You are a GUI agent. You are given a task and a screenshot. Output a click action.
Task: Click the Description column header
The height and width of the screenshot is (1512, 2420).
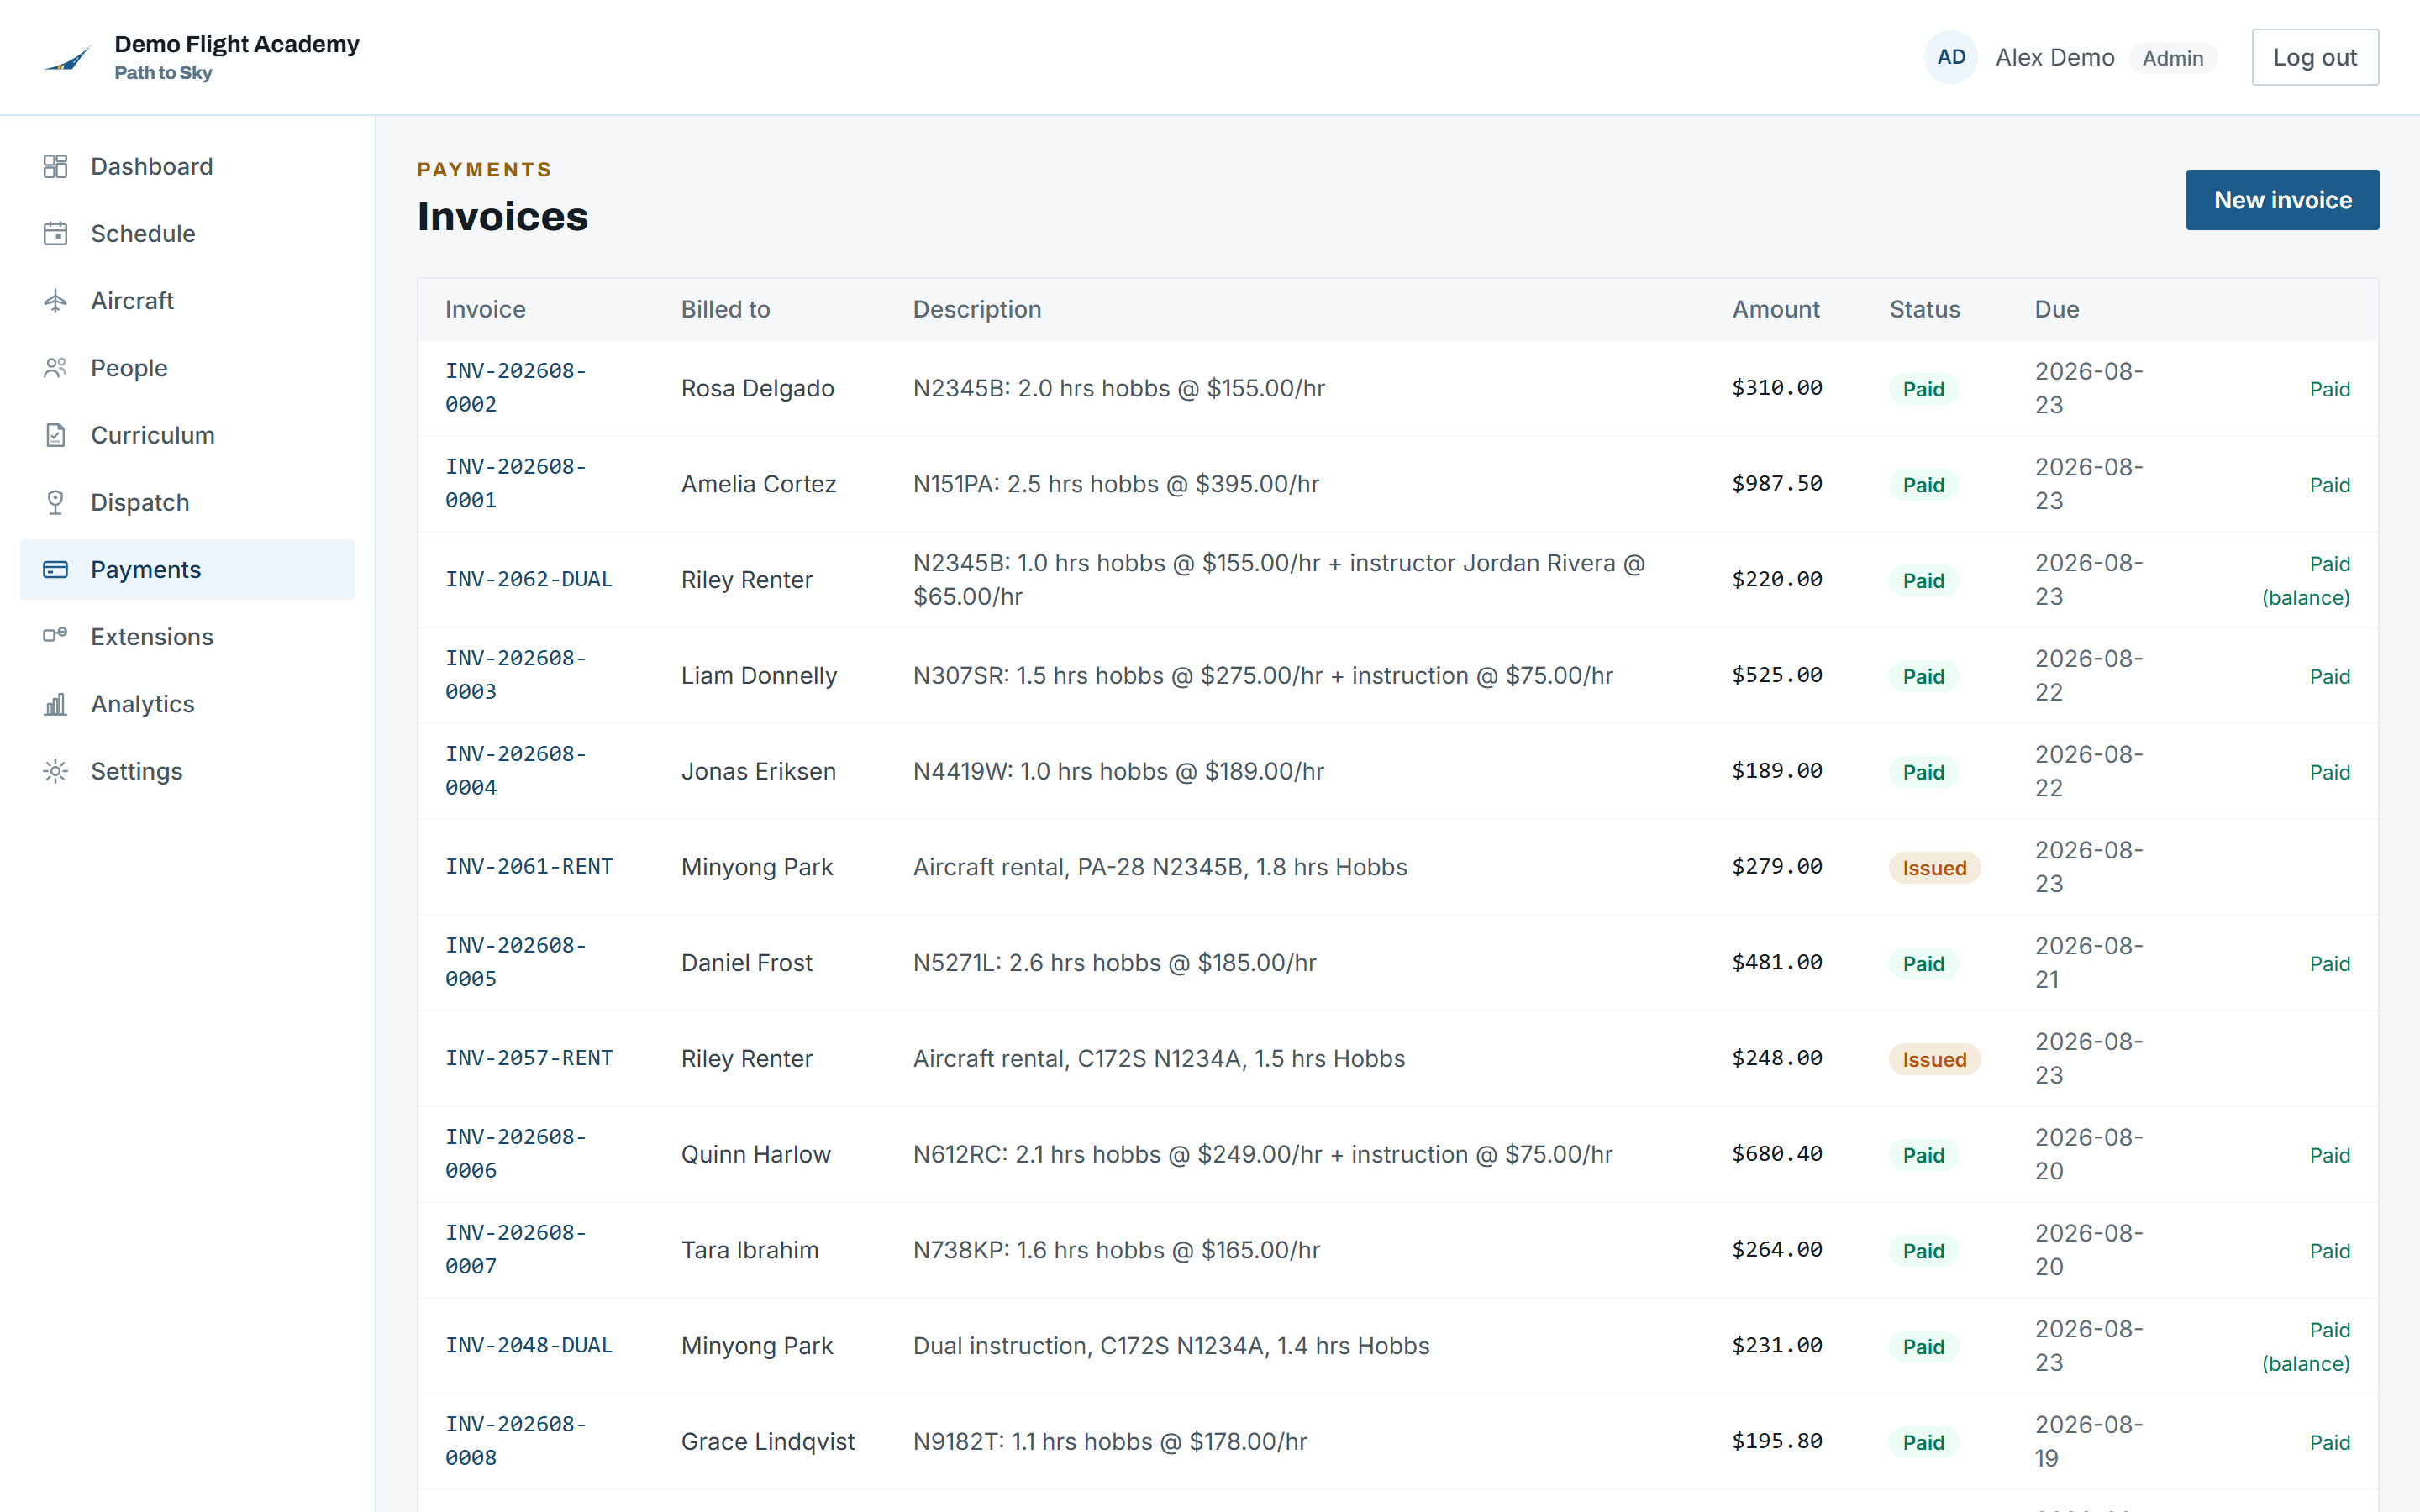coord(977,309)
